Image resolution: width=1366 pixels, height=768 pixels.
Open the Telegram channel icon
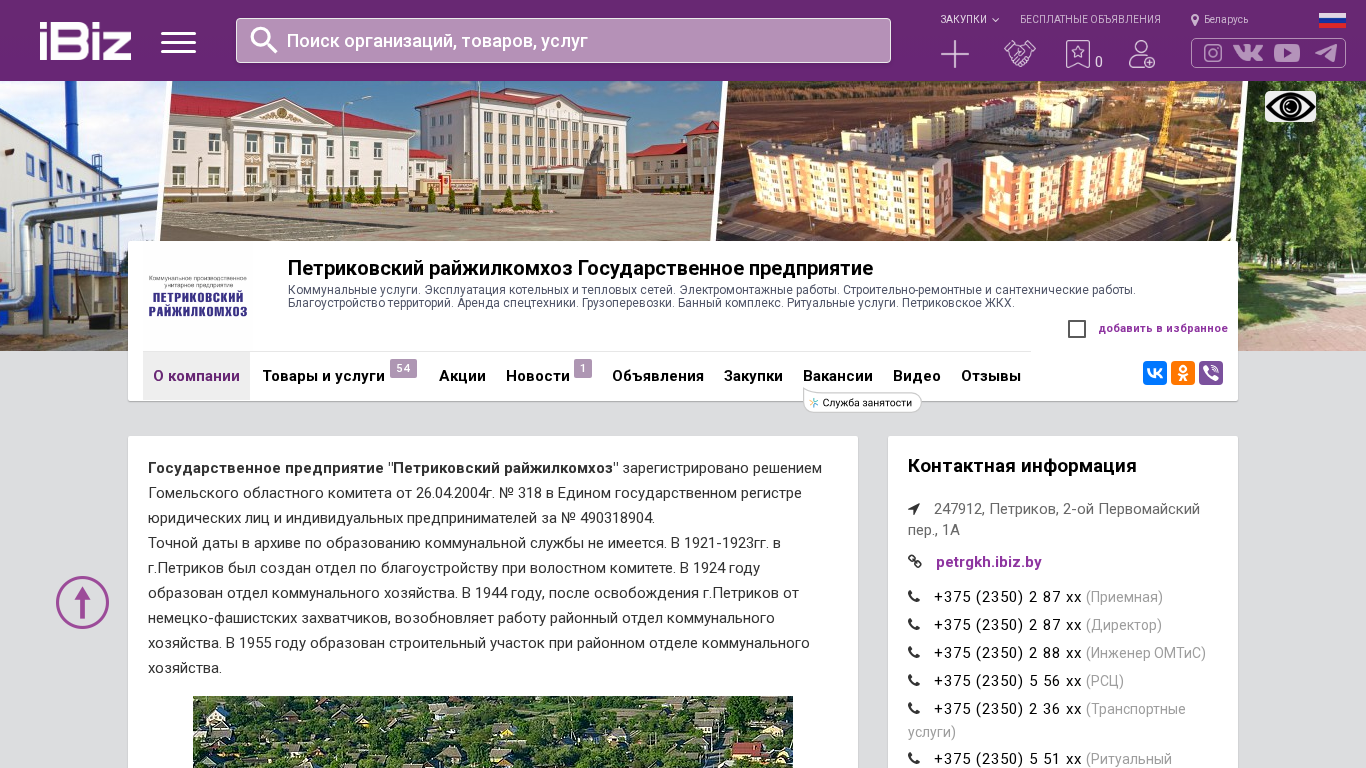point(1326,53)
